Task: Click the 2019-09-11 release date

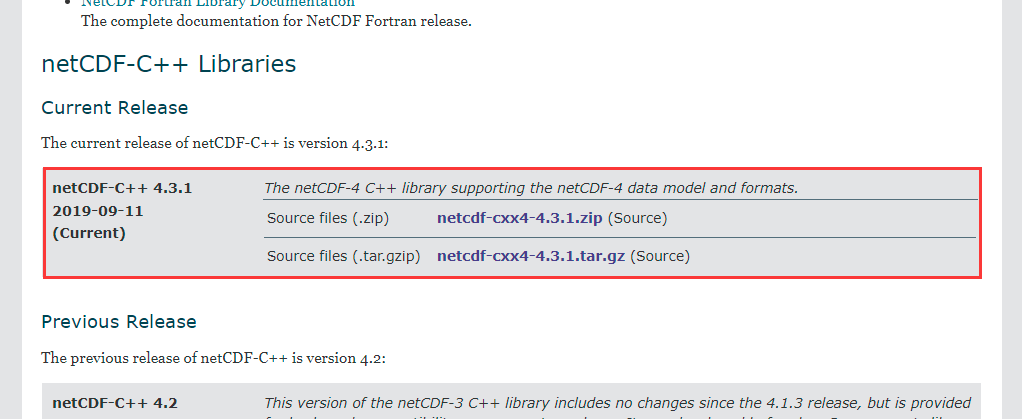Action: (99, 210)
